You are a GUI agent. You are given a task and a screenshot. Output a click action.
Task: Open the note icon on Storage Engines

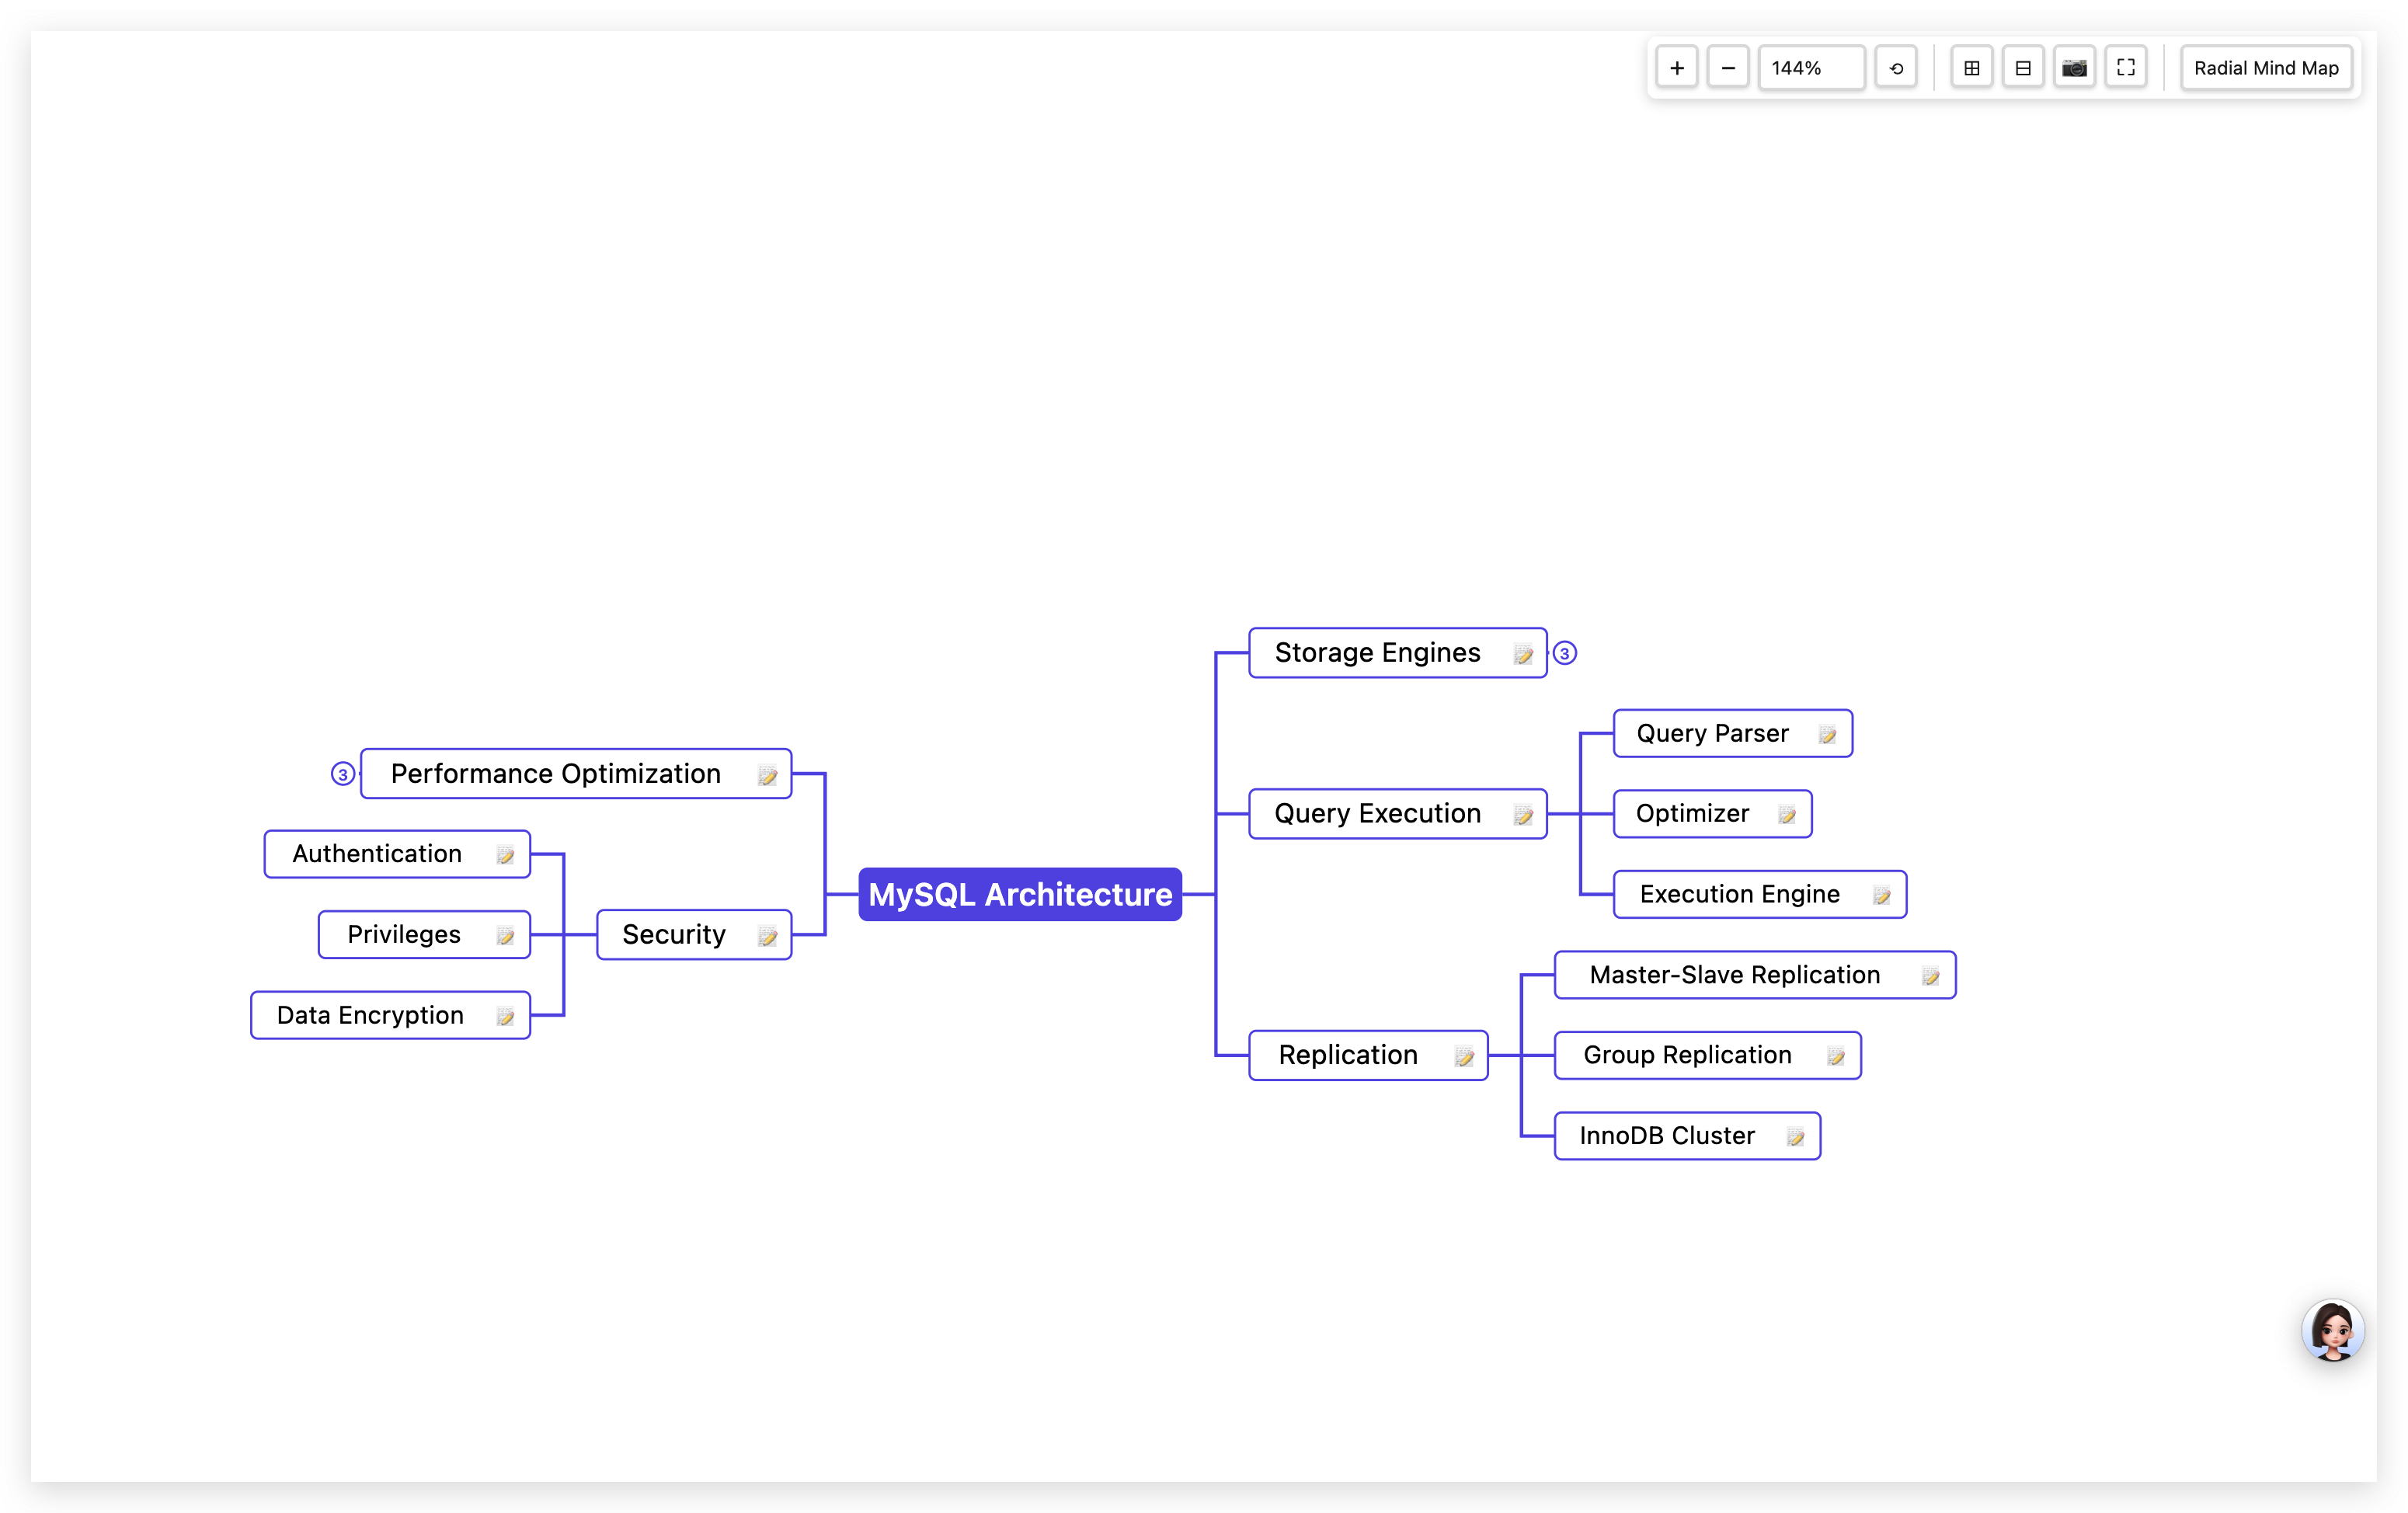pyautogui.click(x=1523, y=655)
